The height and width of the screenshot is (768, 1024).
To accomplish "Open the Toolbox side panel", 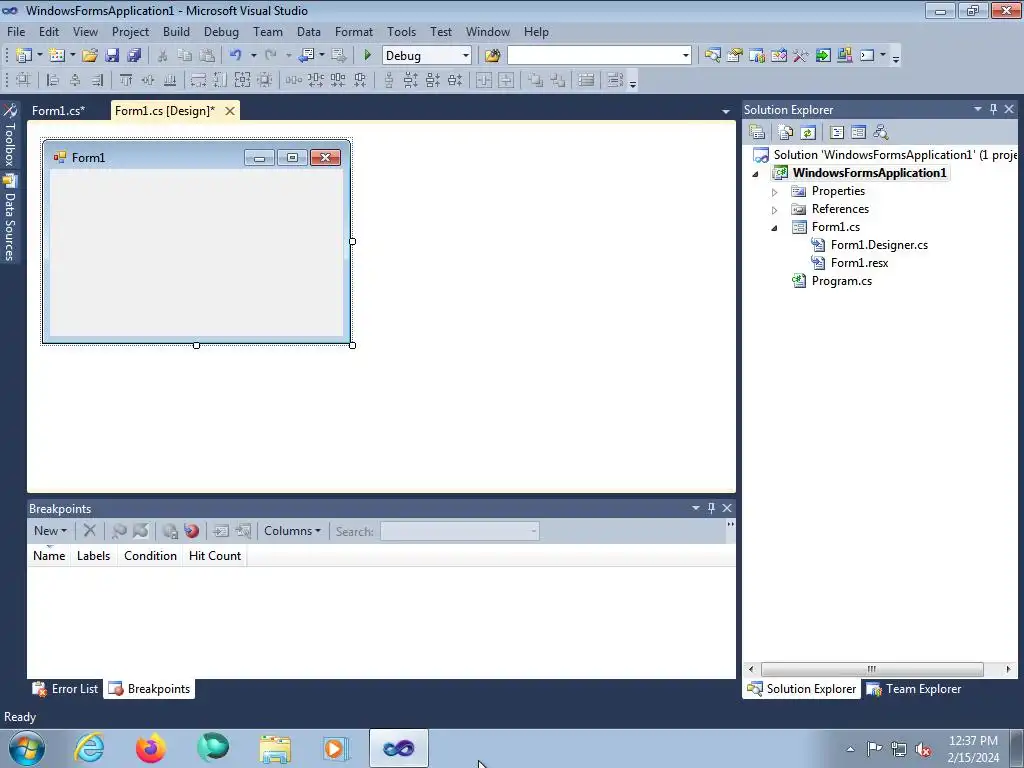I will tap(10, 136).
